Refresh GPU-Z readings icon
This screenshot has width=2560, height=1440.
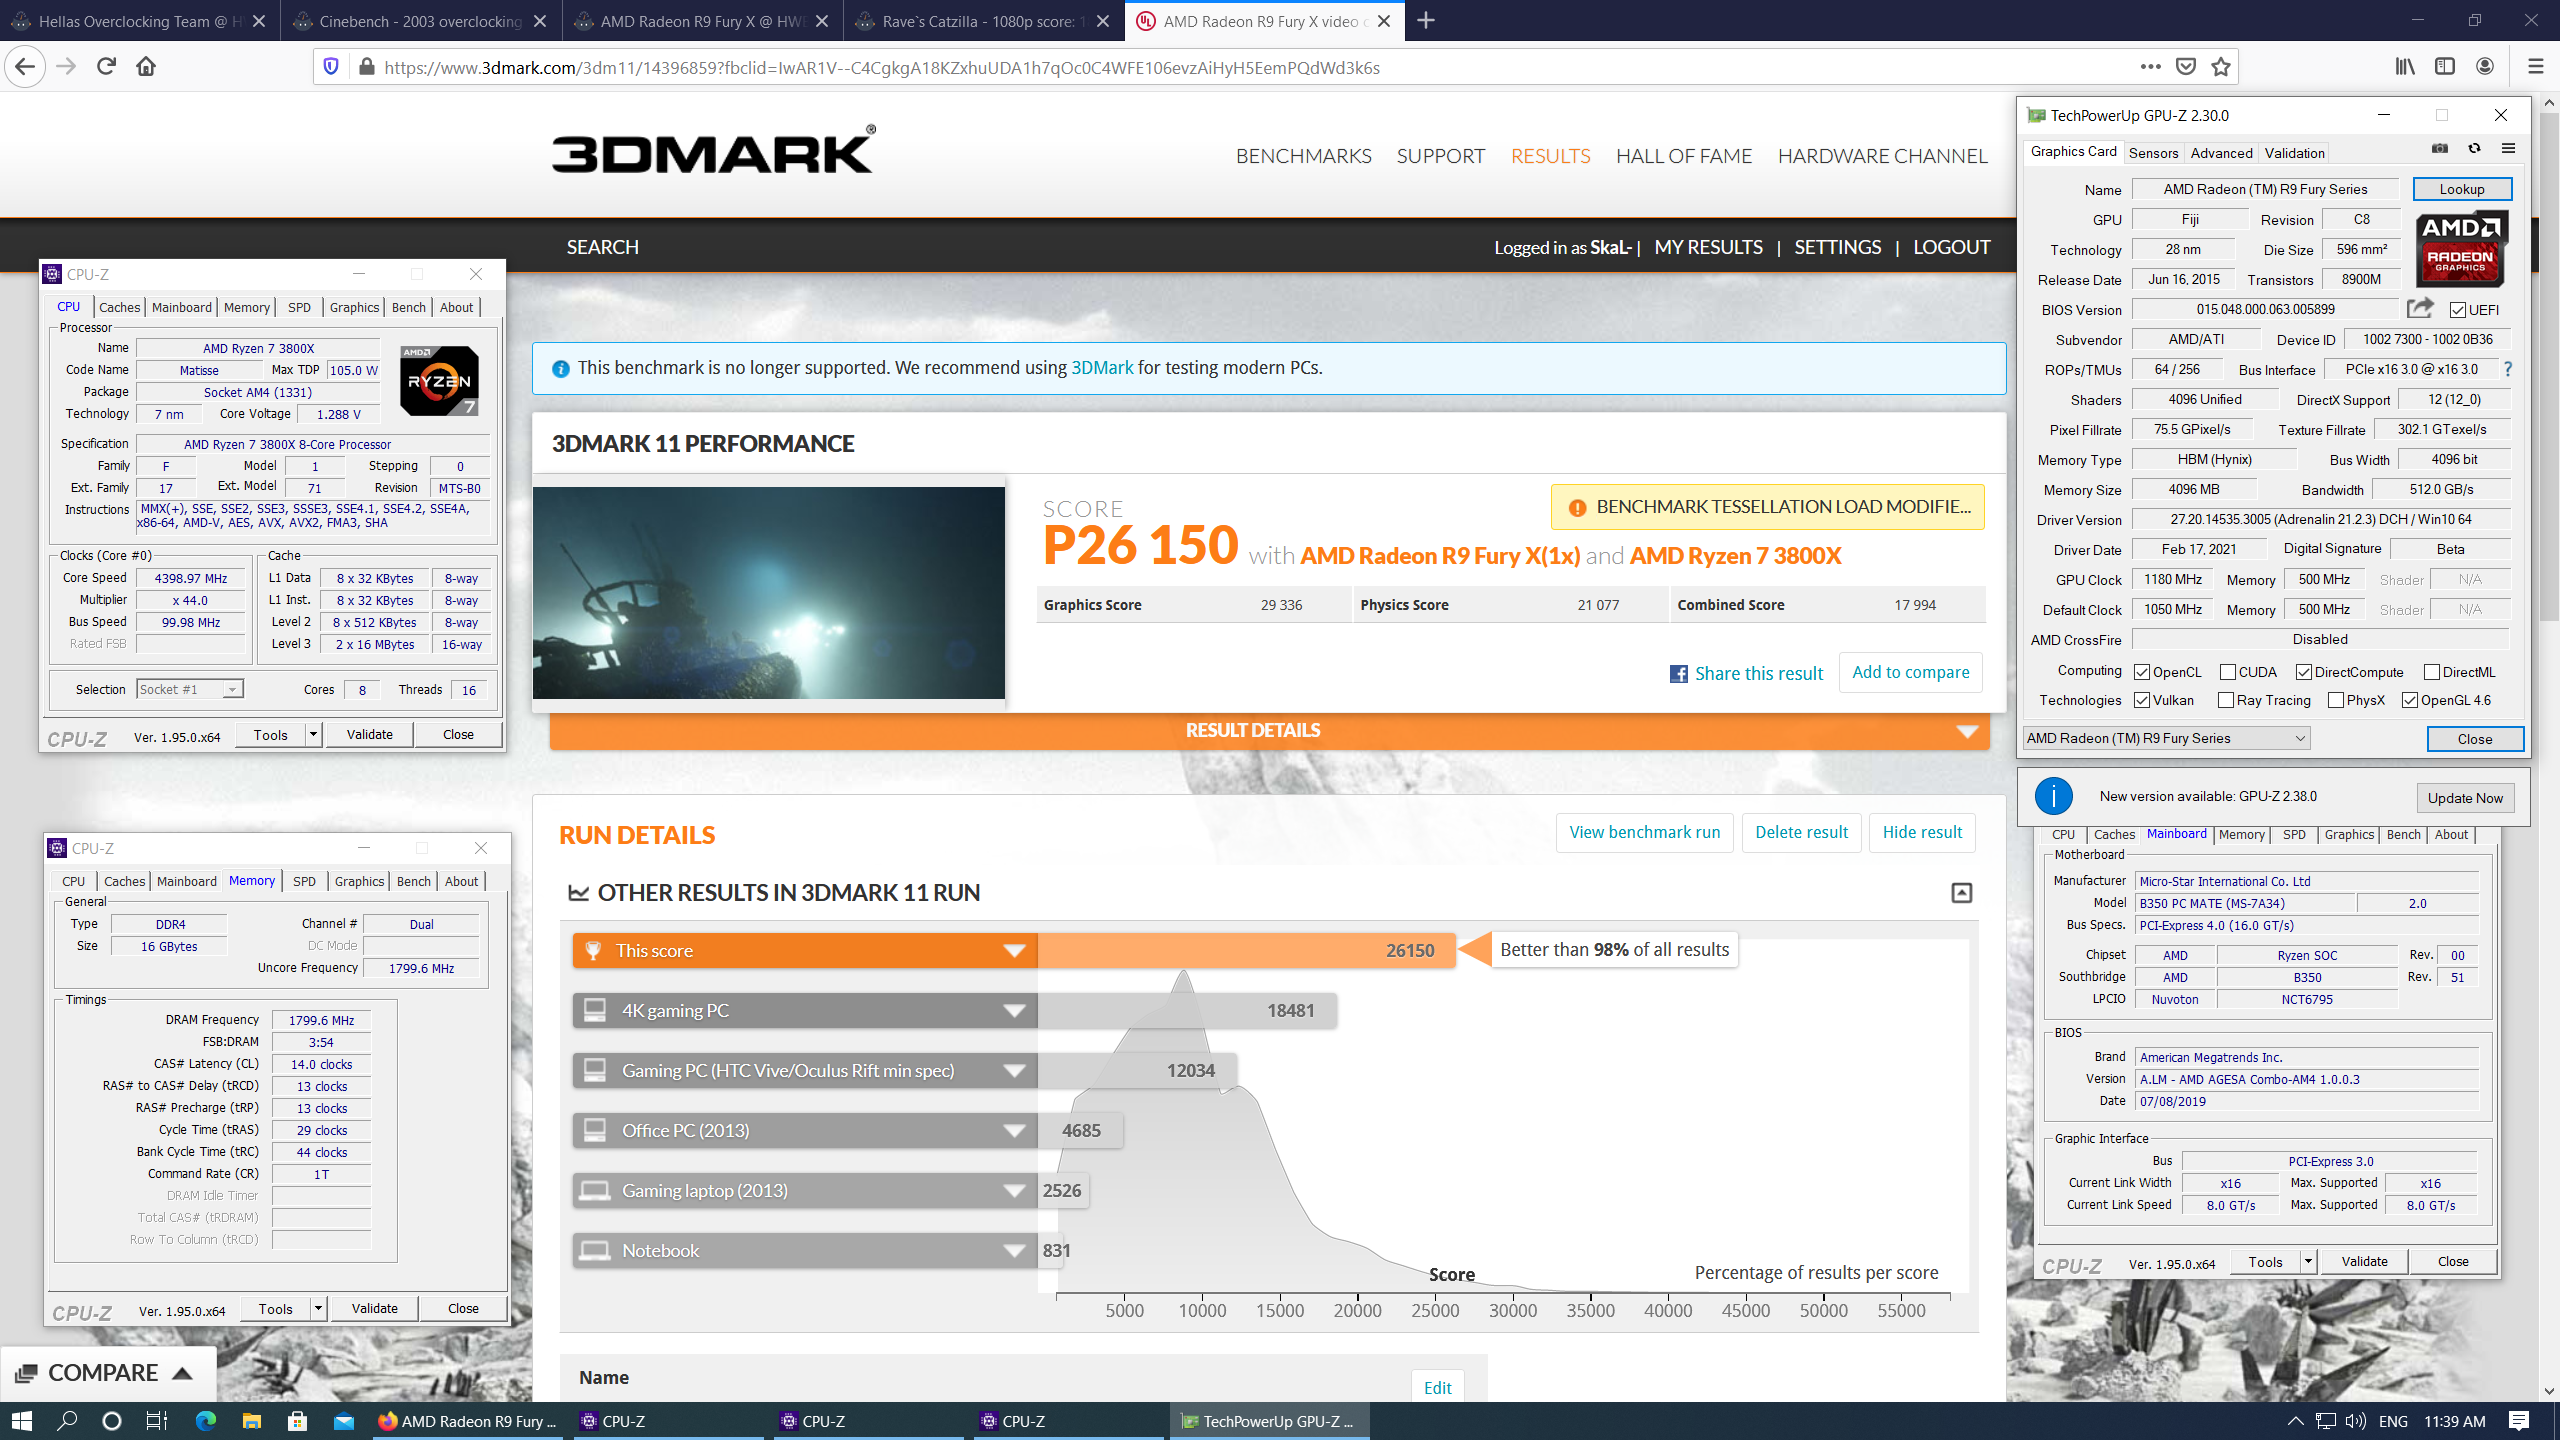[2474, 149]
